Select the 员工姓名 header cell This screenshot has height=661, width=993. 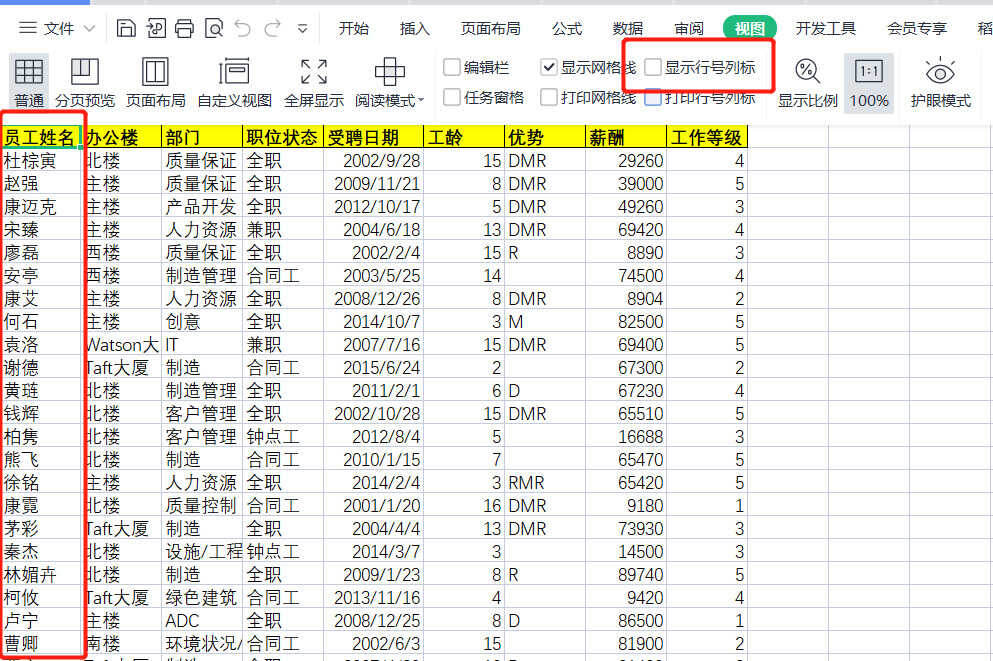40,137
